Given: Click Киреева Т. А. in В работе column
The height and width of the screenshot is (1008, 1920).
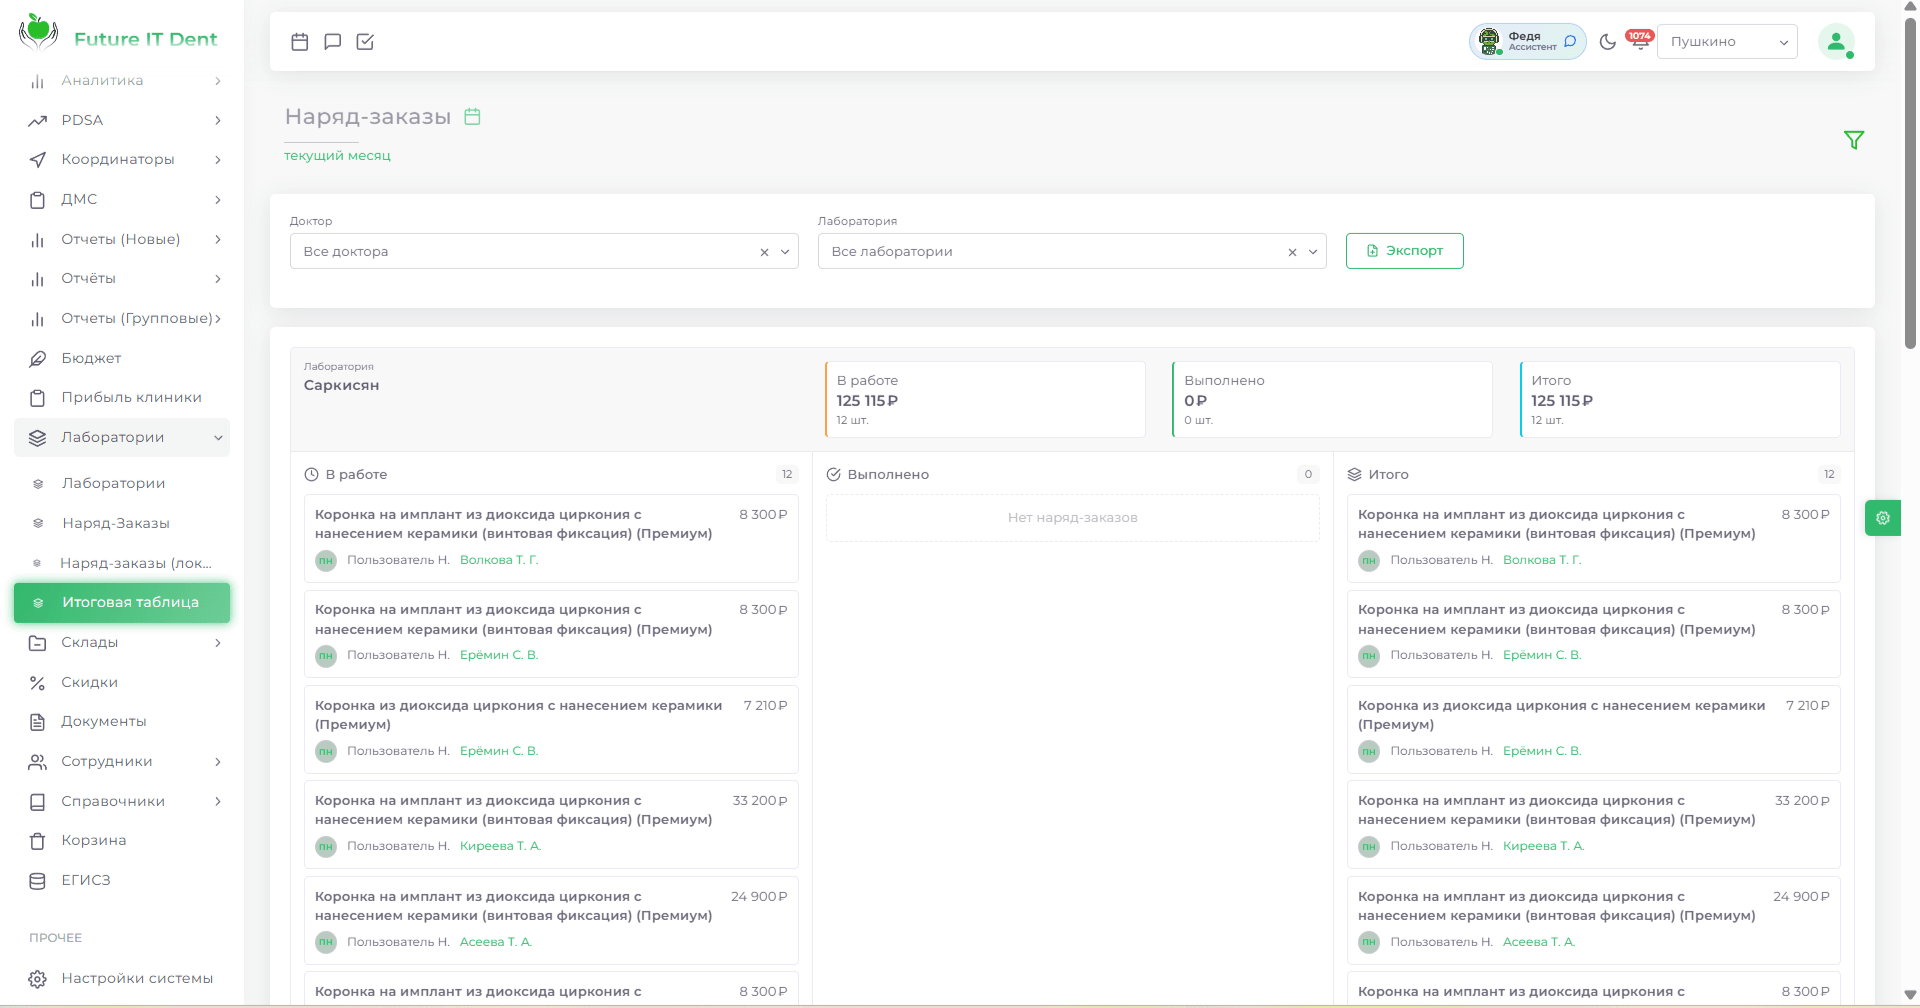Looking at the screenshot, I should pyautogui.click(x=500, y=846).
